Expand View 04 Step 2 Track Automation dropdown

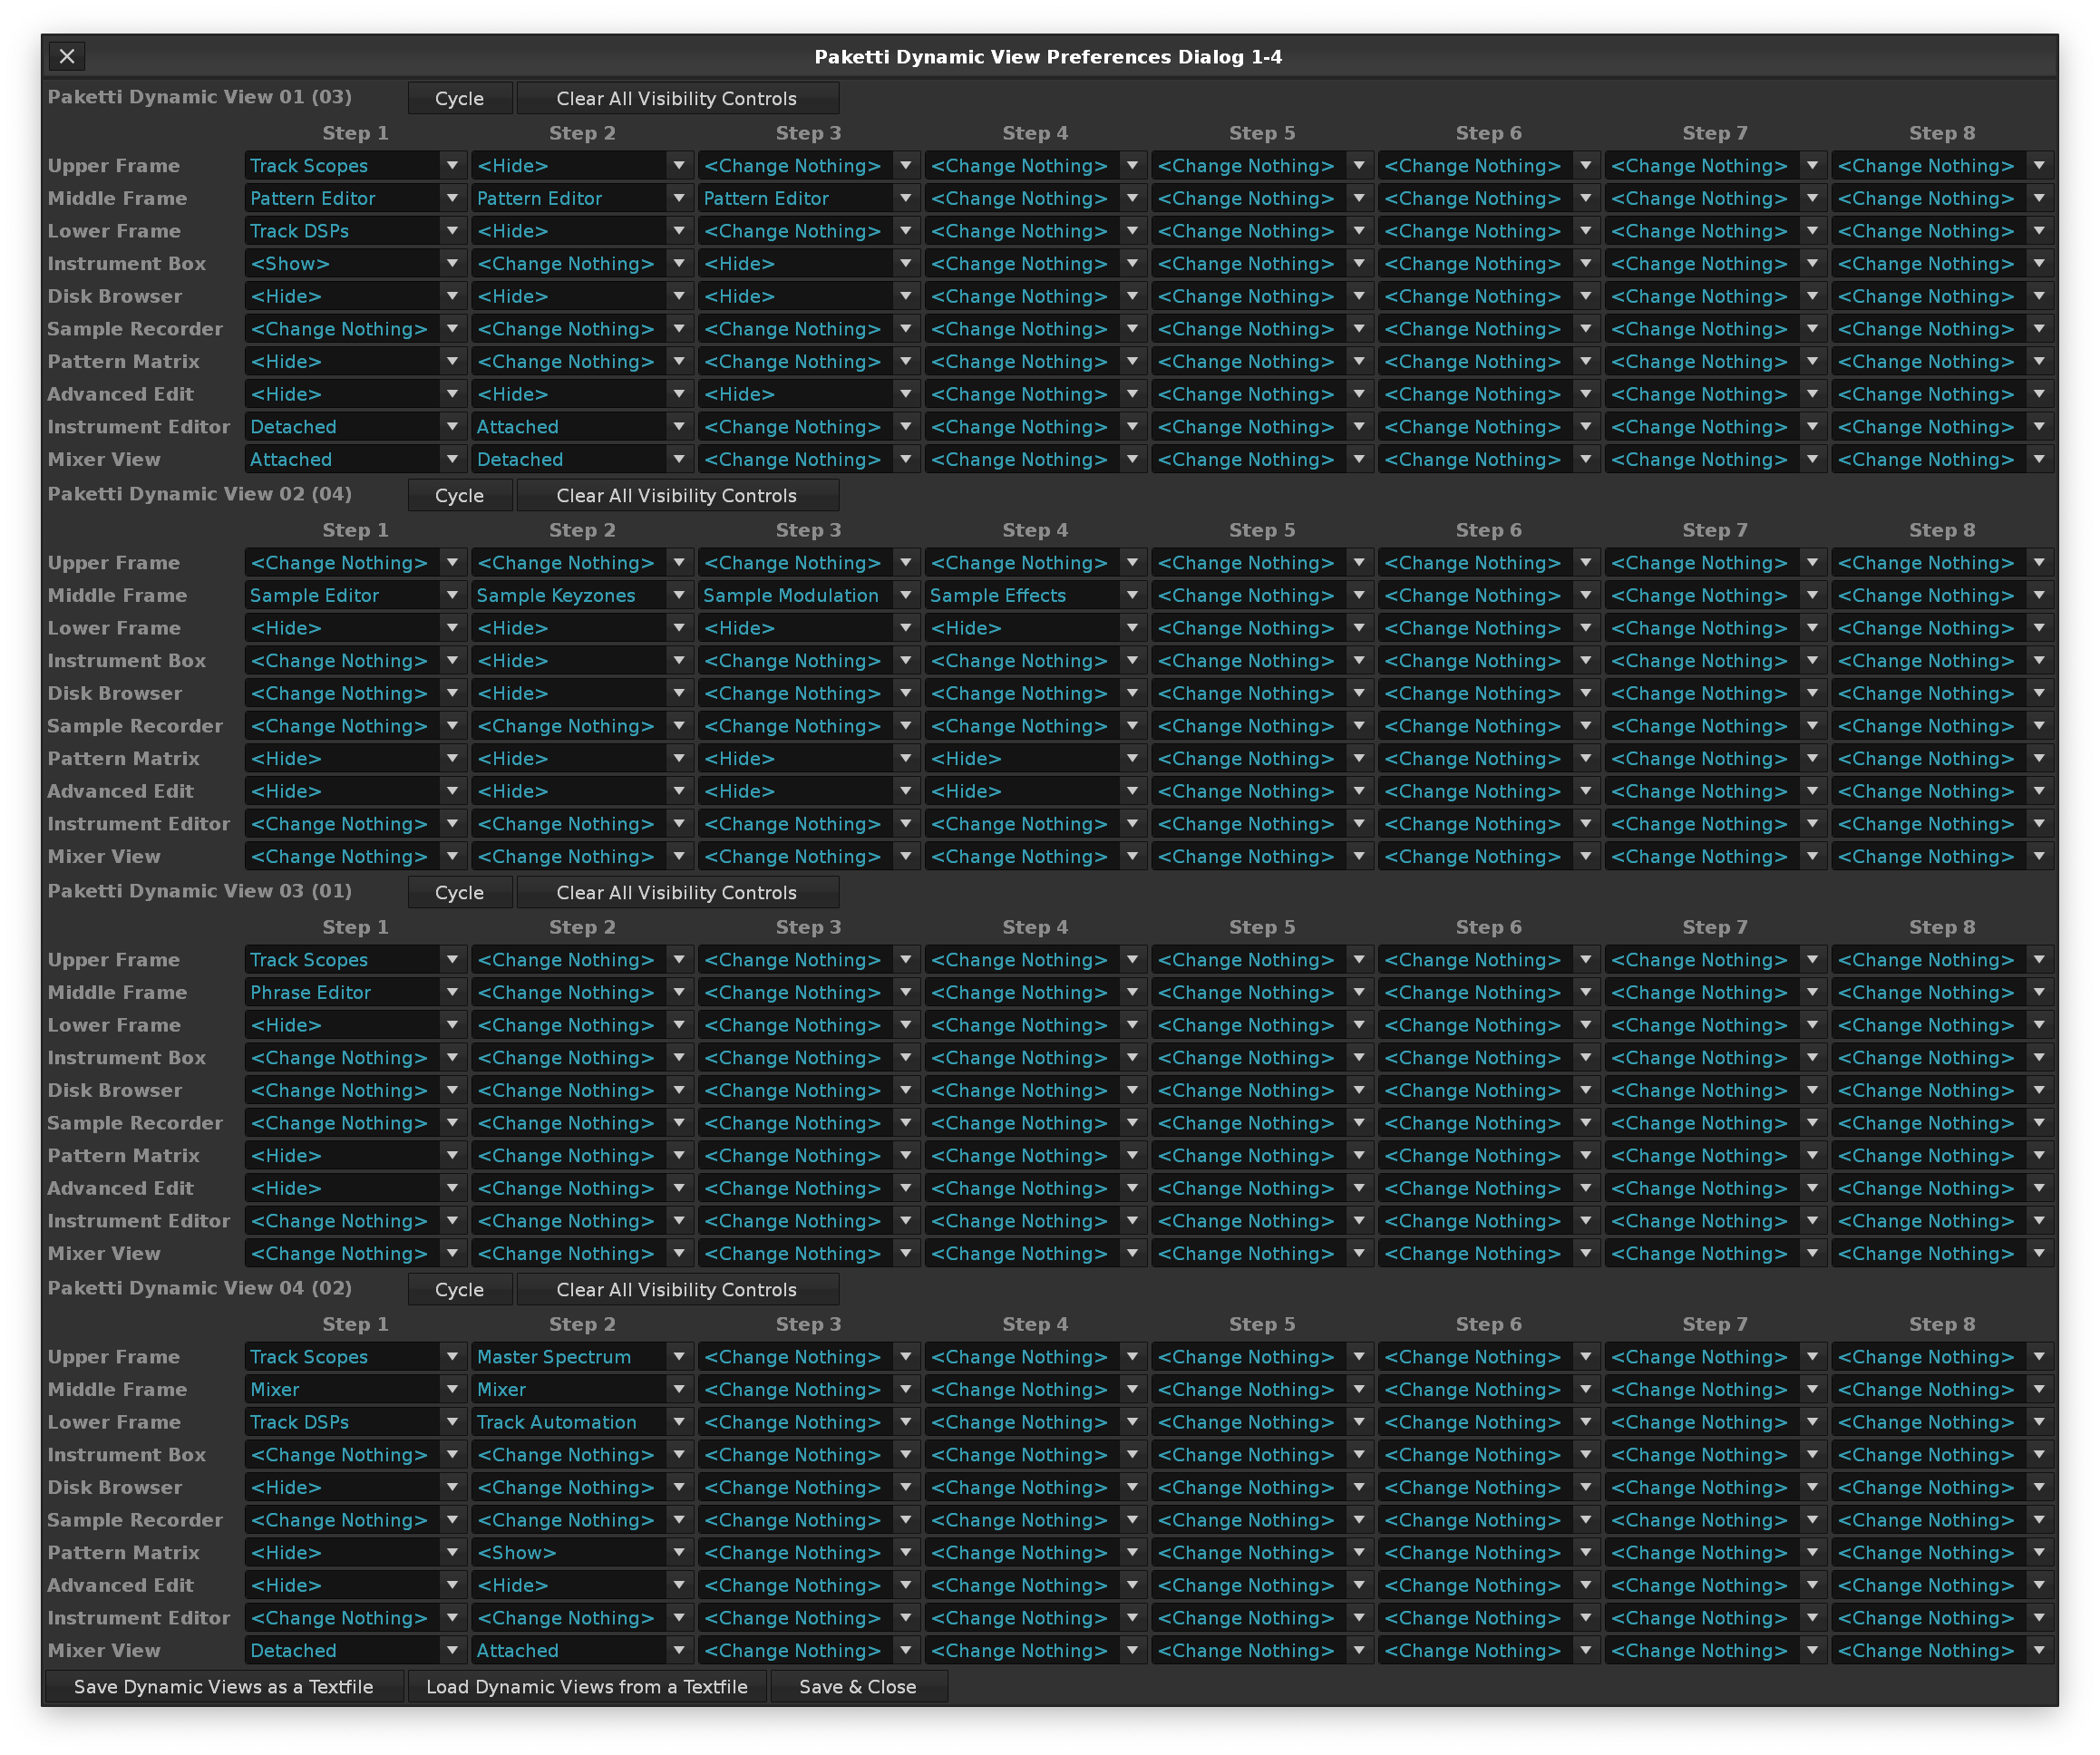(581, 1422)
